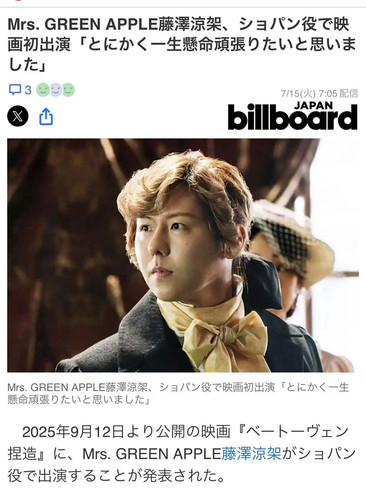
Task: Click the word JAPAN above billboard
Action: 314,105
